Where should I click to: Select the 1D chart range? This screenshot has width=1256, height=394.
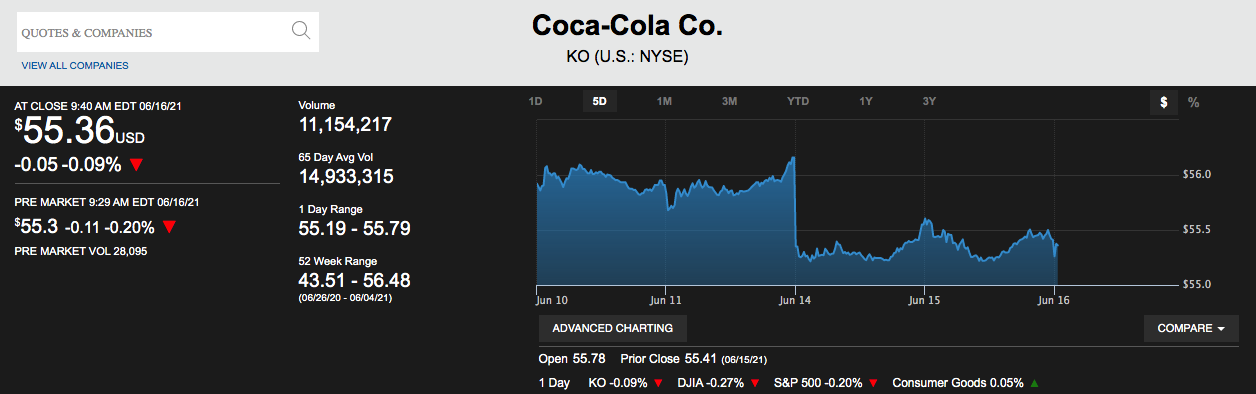(x=535, y=101)
